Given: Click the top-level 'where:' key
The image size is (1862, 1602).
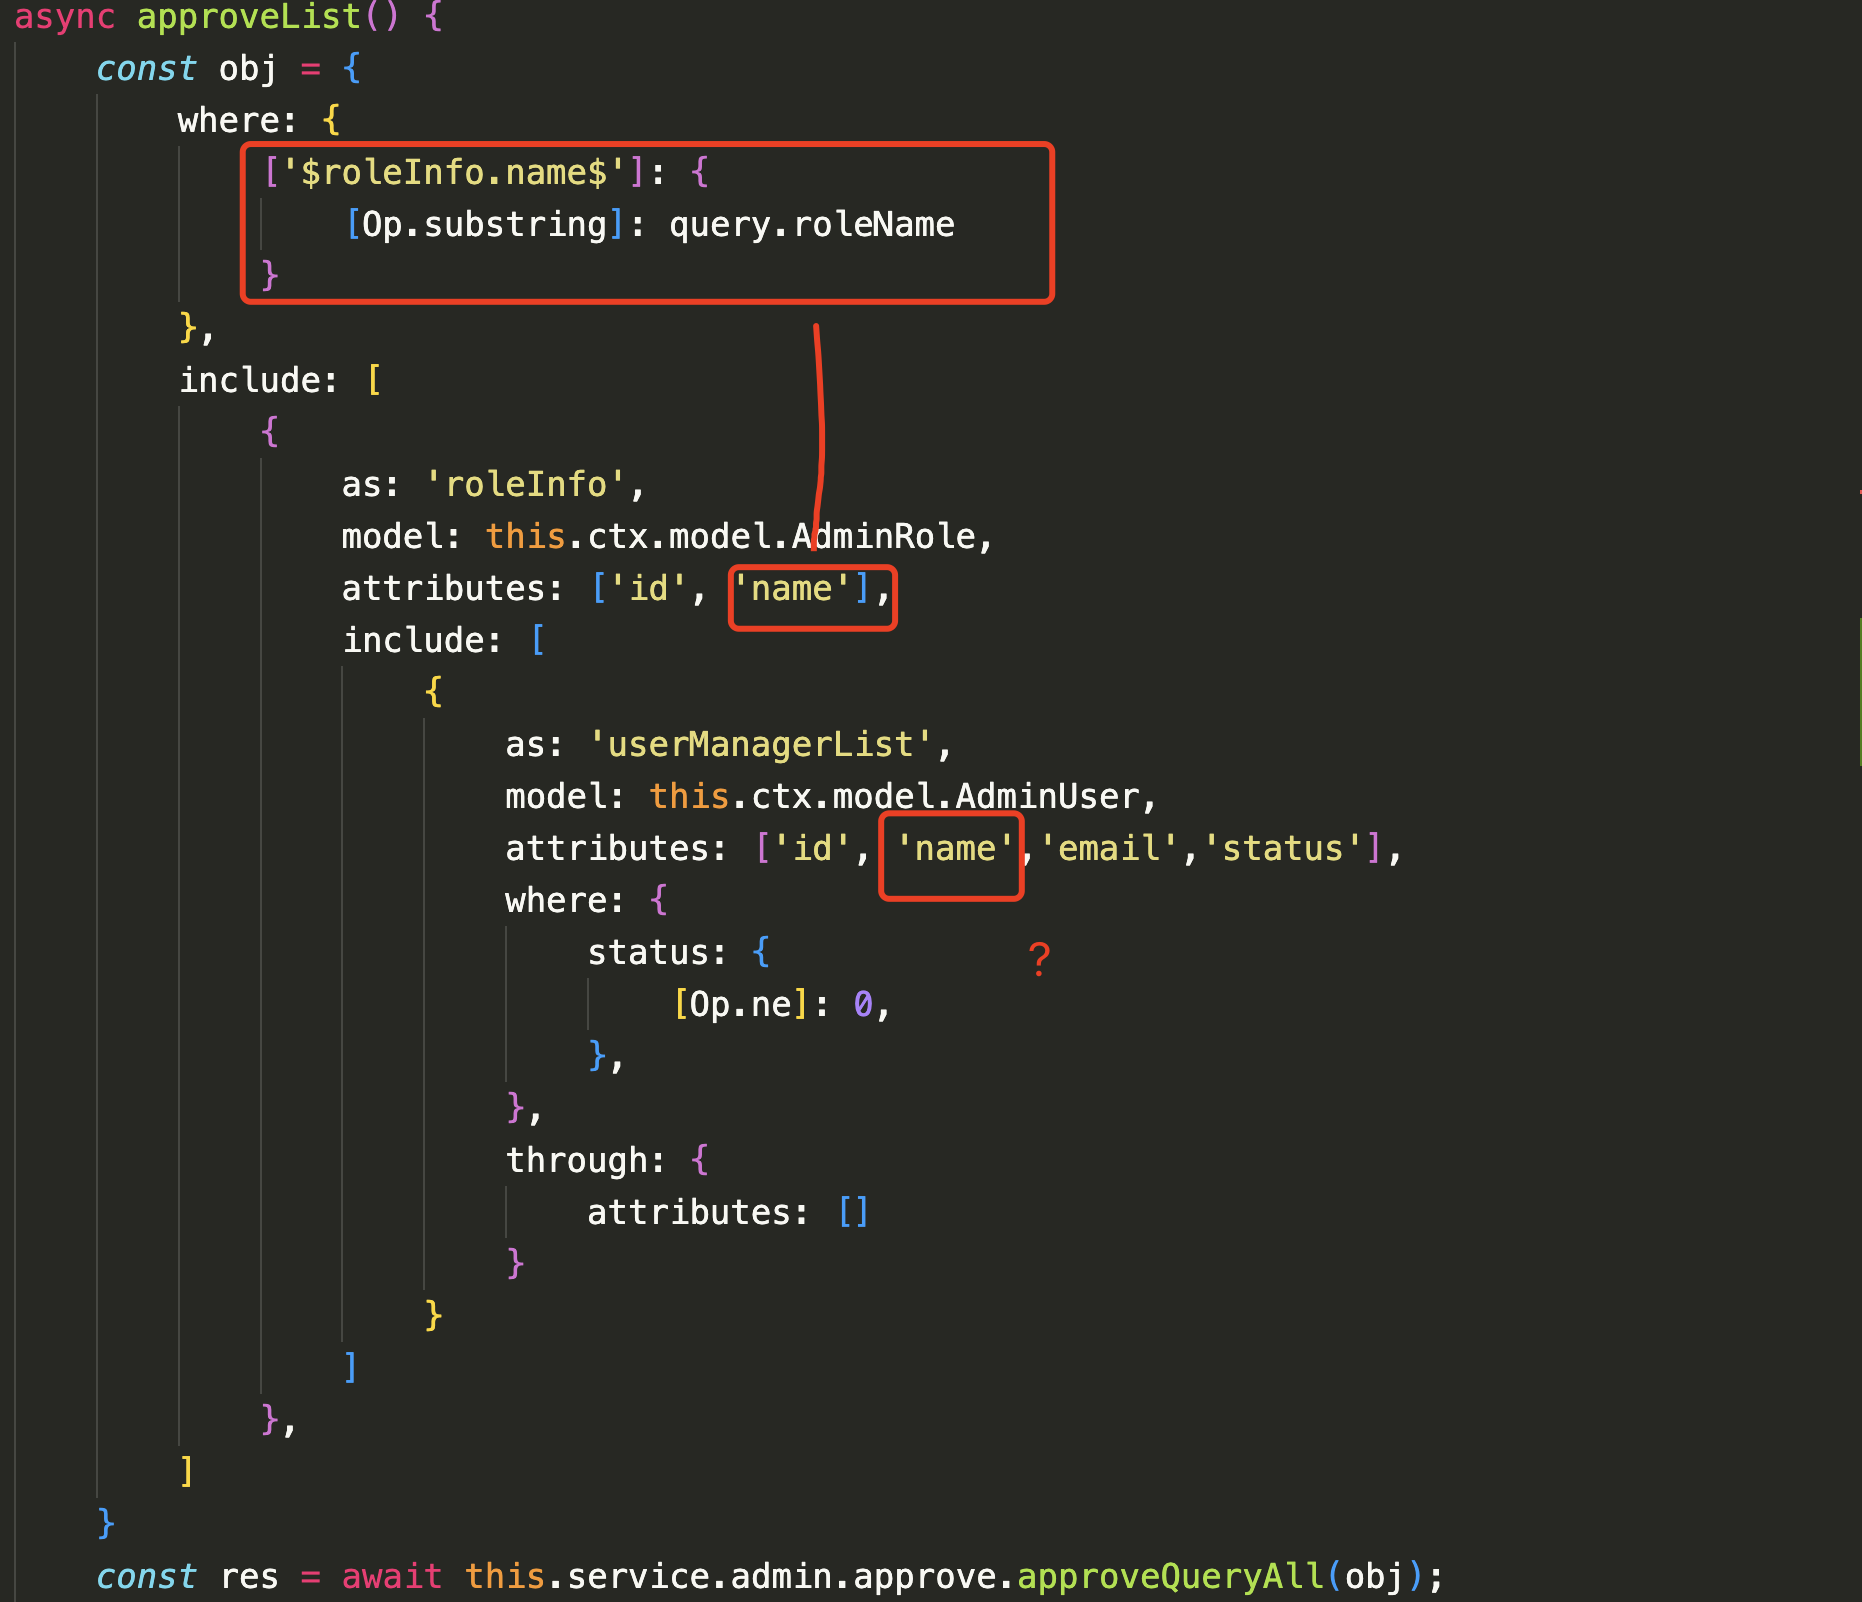Looking at the screenshot, I should (x=238, y=120).
